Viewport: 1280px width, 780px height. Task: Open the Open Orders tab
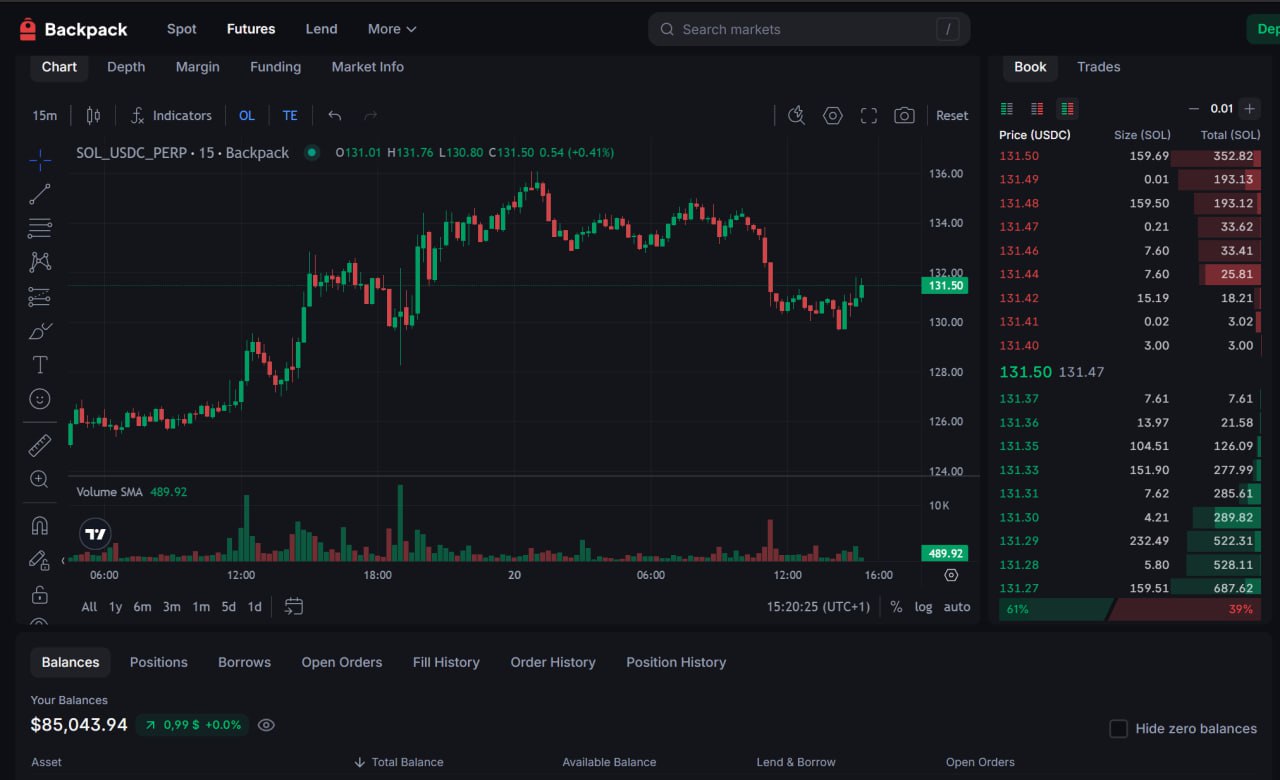342,662
